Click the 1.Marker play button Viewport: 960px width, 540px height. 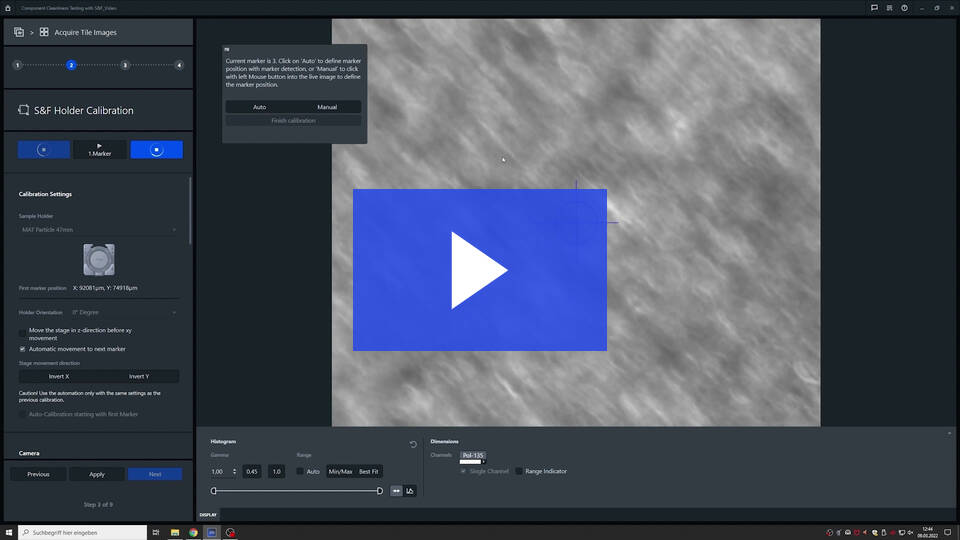[99, 149]
